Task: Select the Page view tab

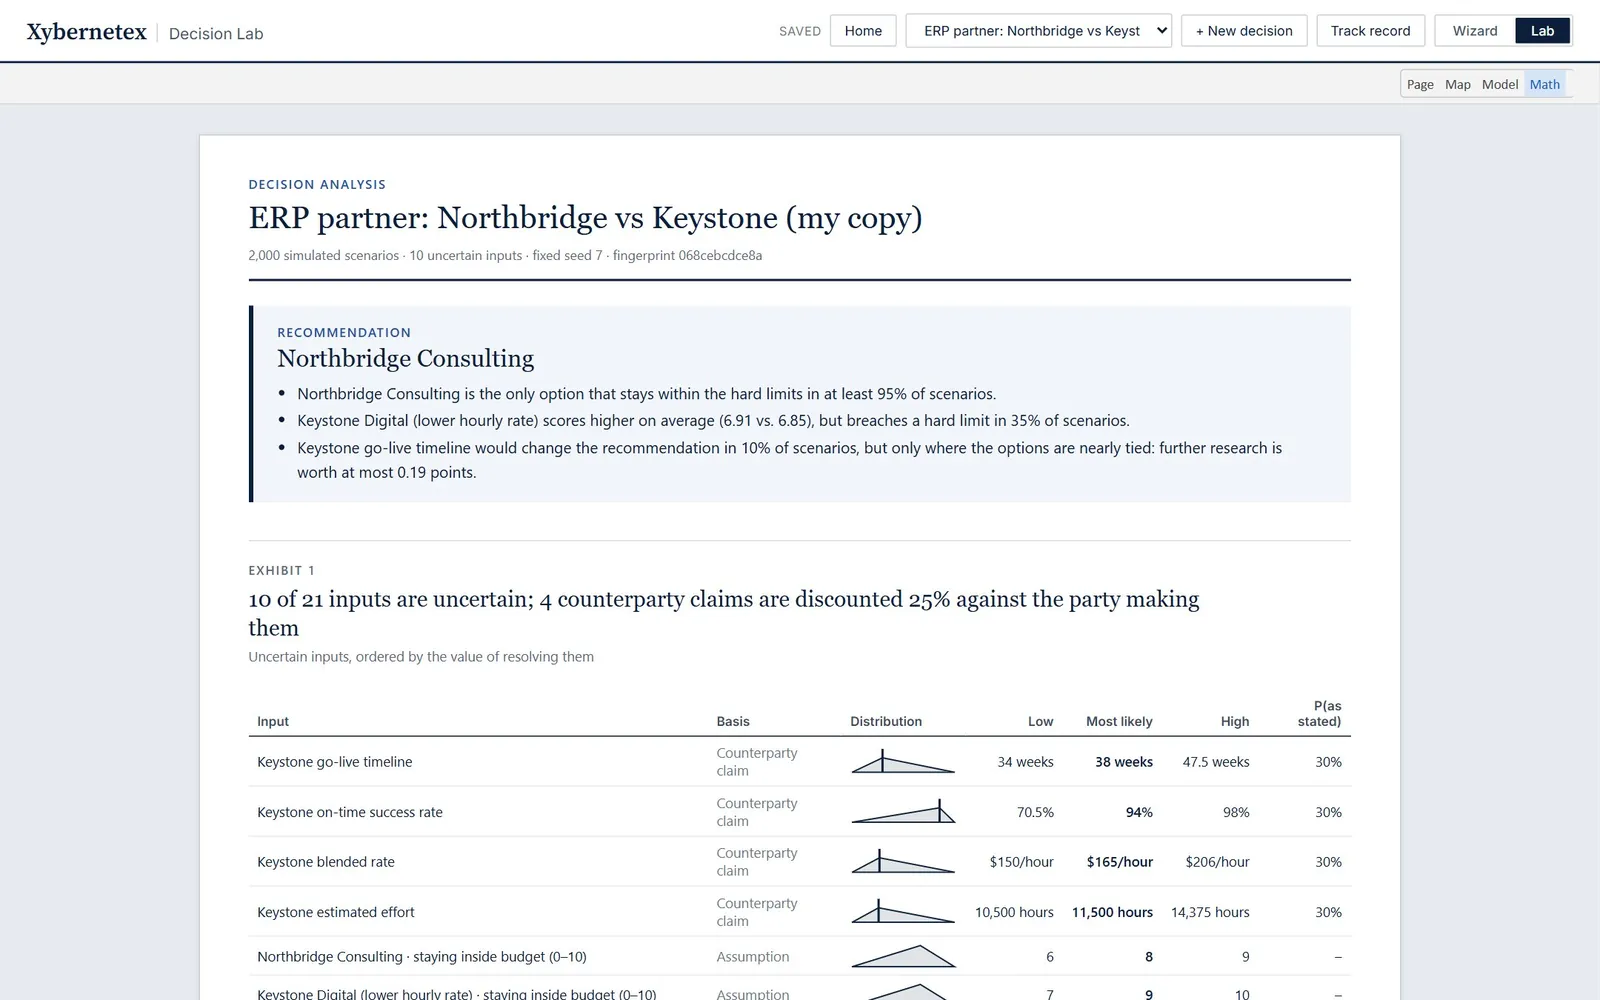Action: 1420,85
